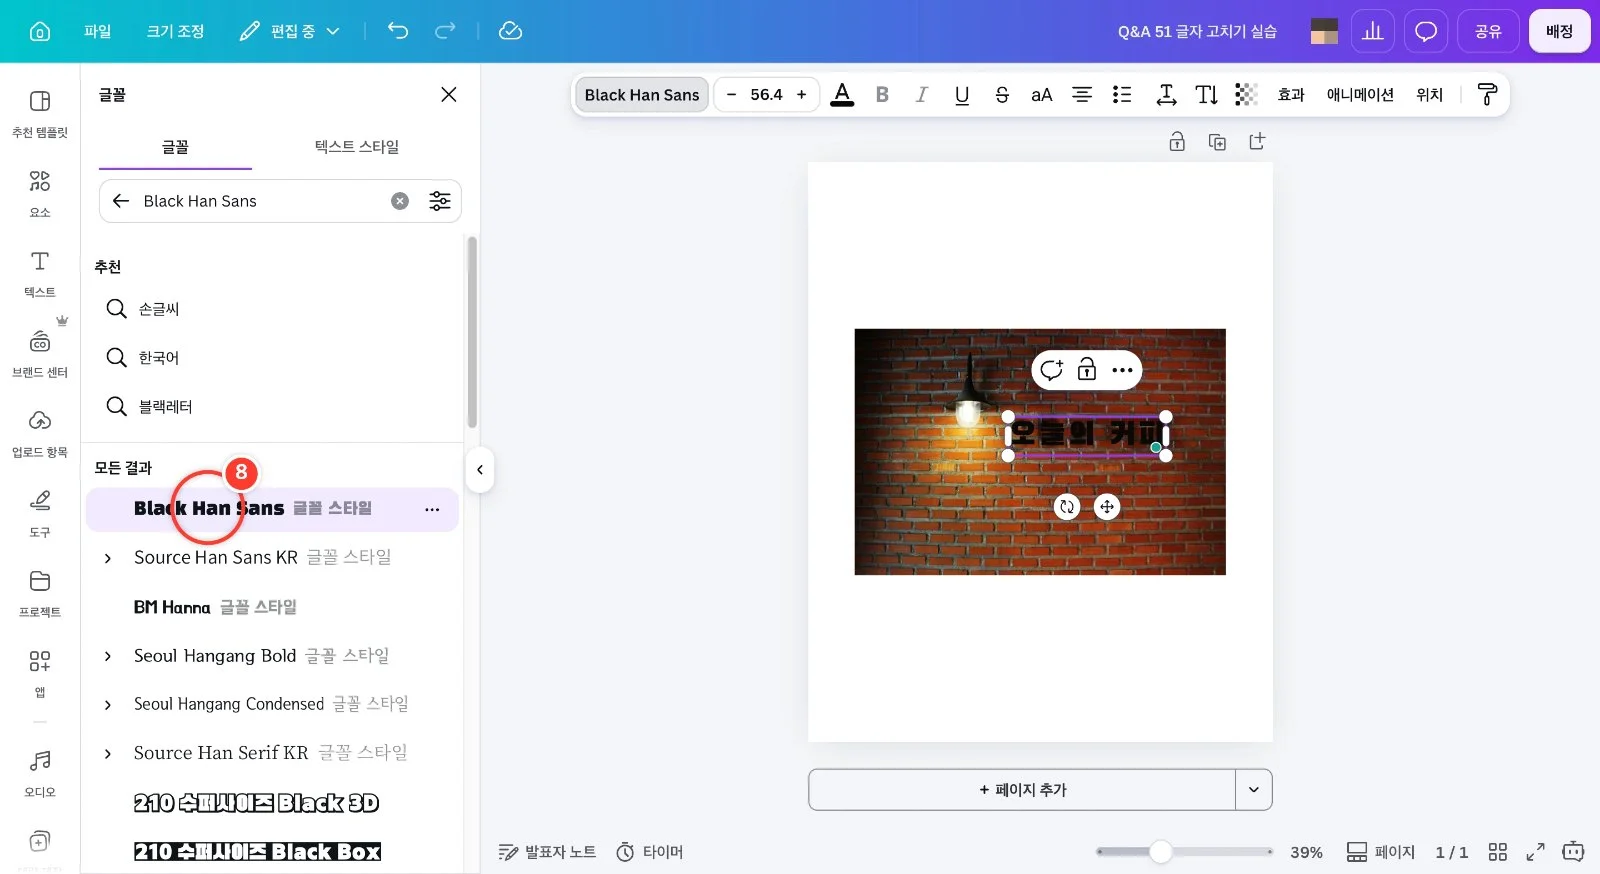The height and width of the screenshot is (874, 1600).
Task: Check cloud save status icon
Action: point(510,31)
